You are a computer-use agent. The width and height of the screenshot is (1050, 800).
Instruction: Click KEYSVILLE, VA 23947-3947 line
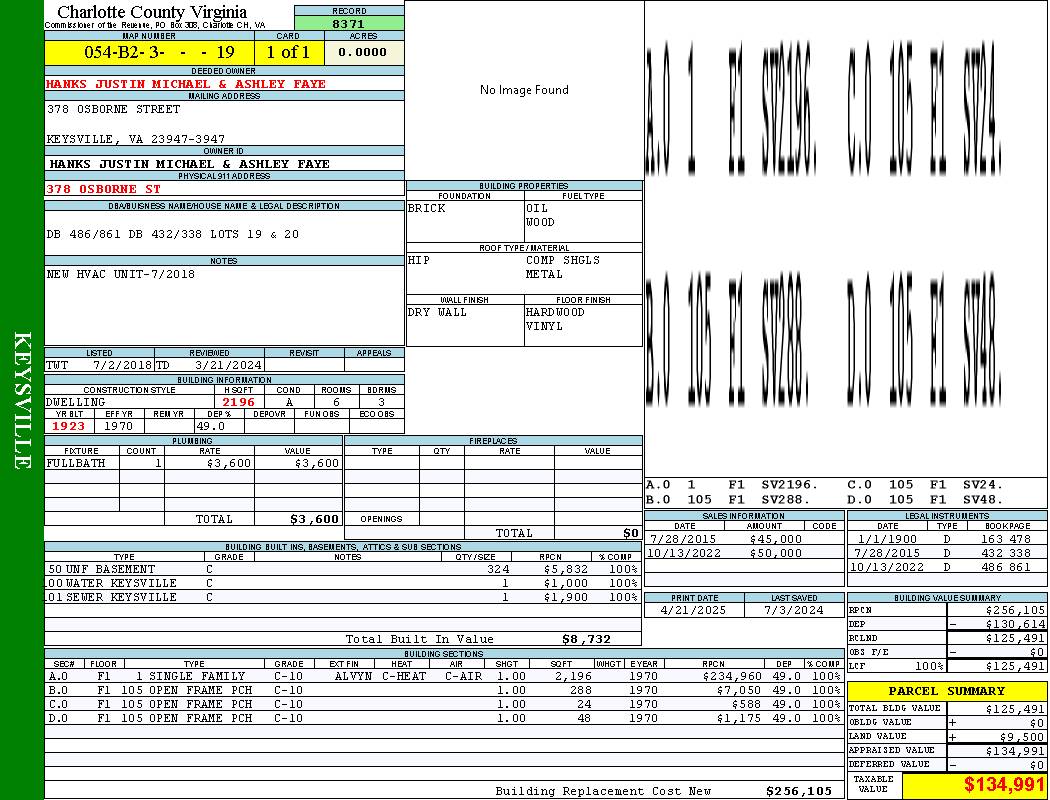(x=135, y=139)
